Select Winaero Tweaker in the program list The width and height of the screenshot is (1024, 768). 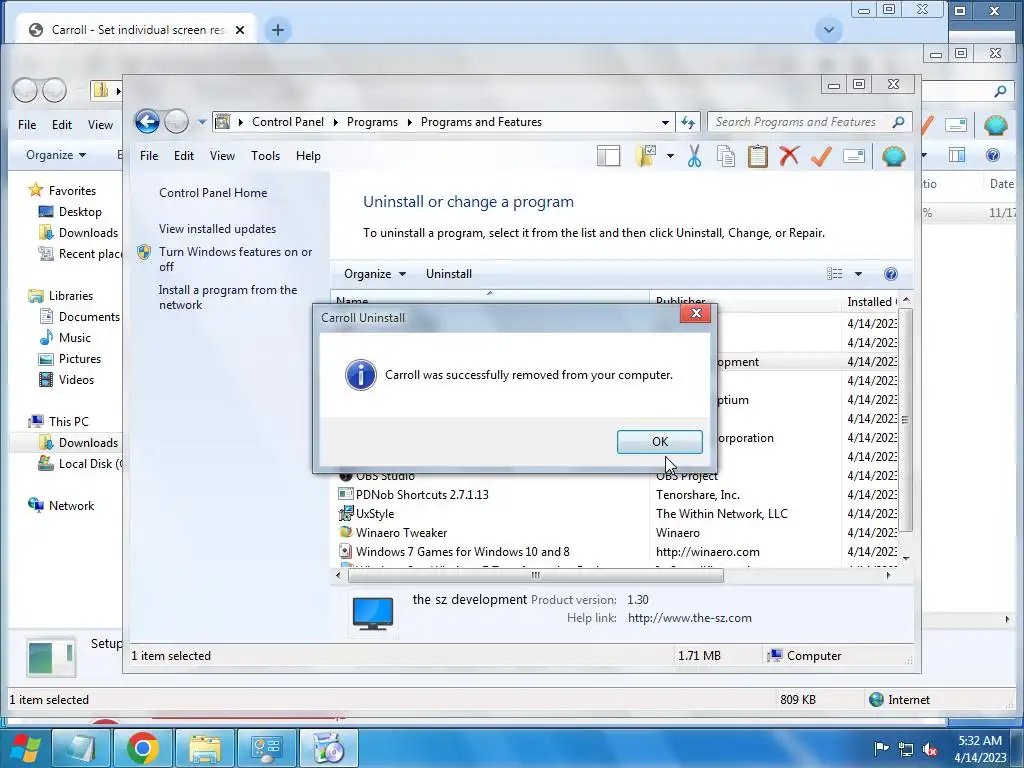401,532
